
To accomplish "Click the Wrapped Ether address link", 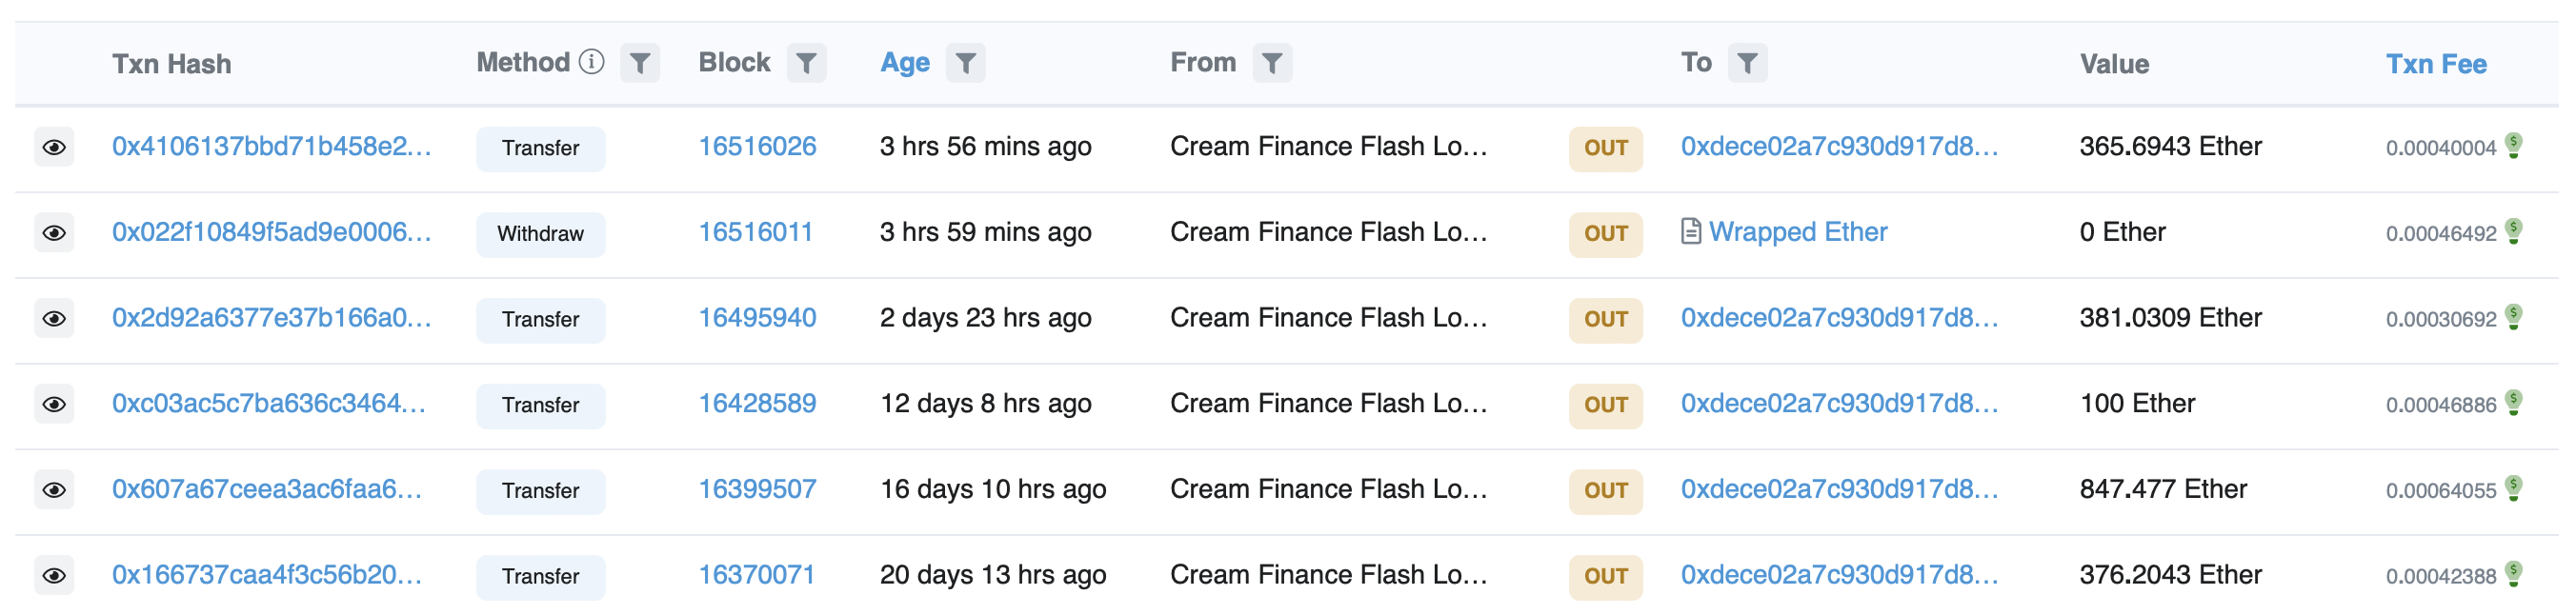I will click(x=1797, y=232).
